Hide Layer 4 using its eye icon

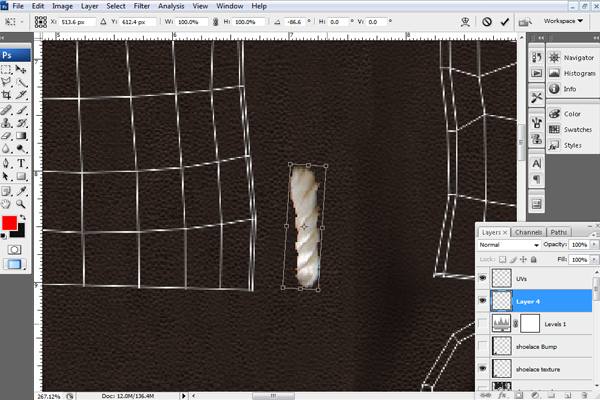483,300
